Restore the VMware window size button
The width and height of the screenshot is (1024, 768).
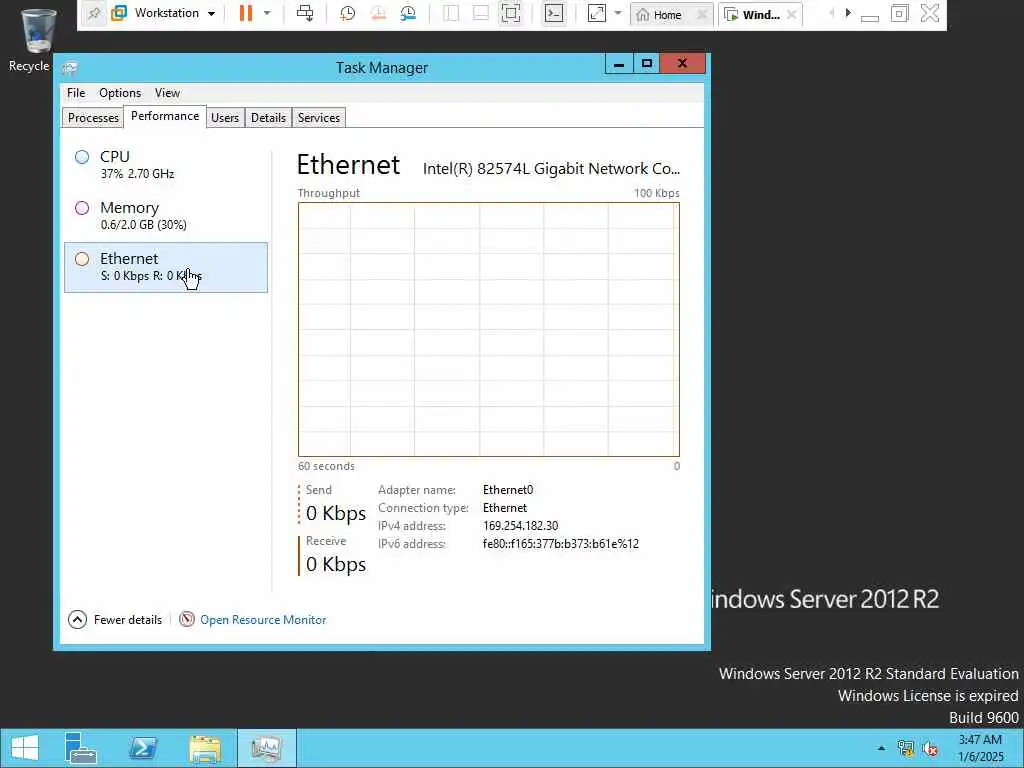(899, 13)
